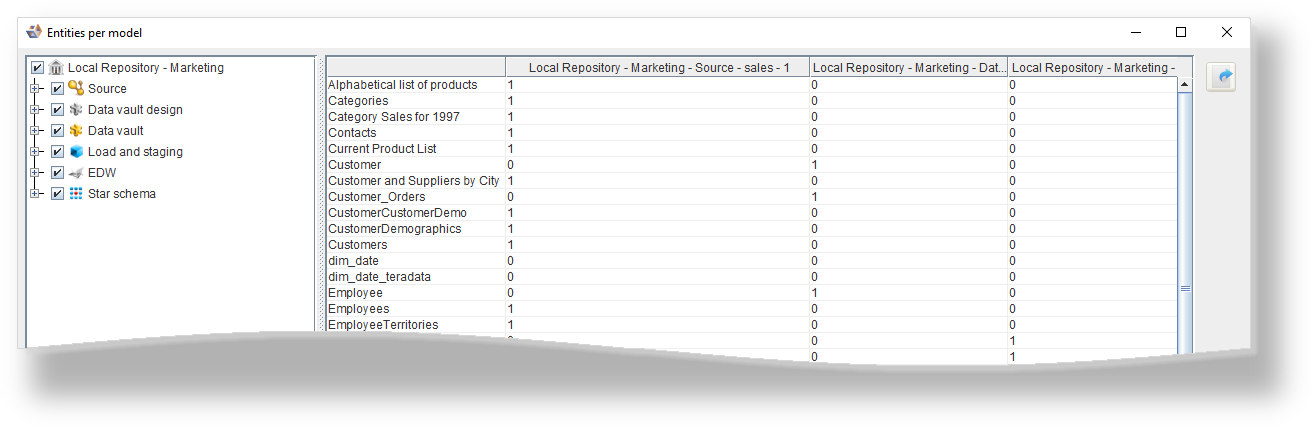Maximize the Entities per model window
1314x430 pixels.
[1181, 32]
